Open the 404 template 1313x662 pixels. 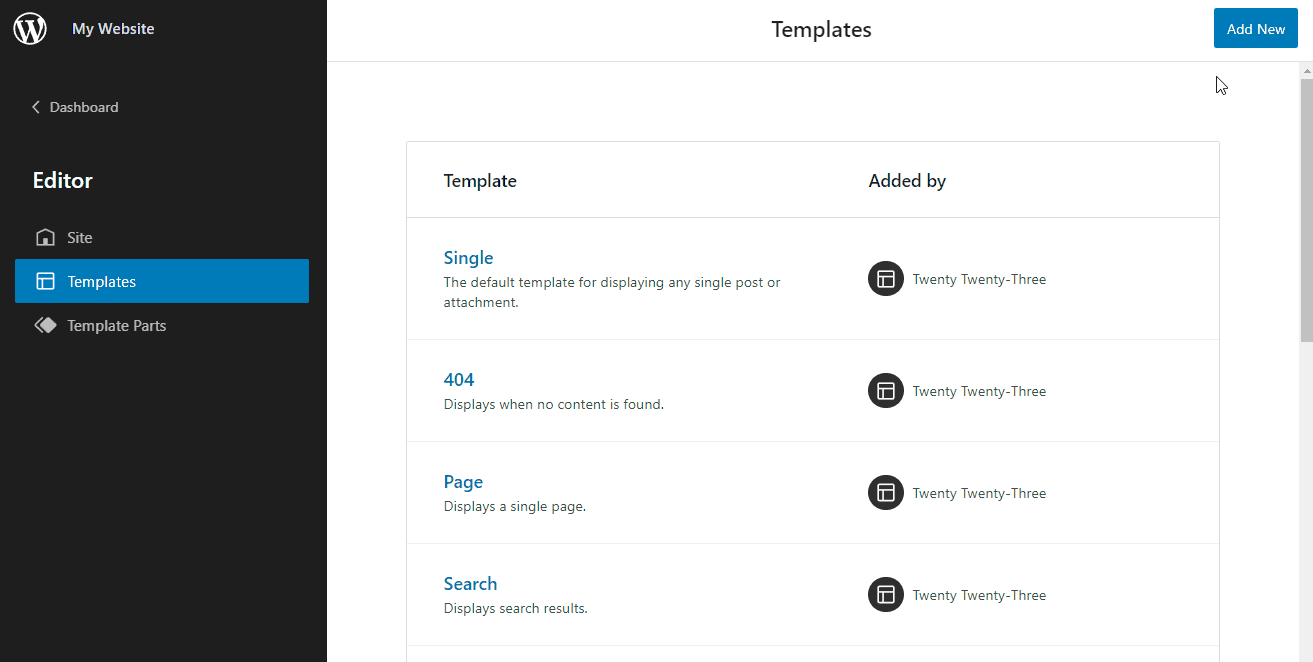pos(459,379)
